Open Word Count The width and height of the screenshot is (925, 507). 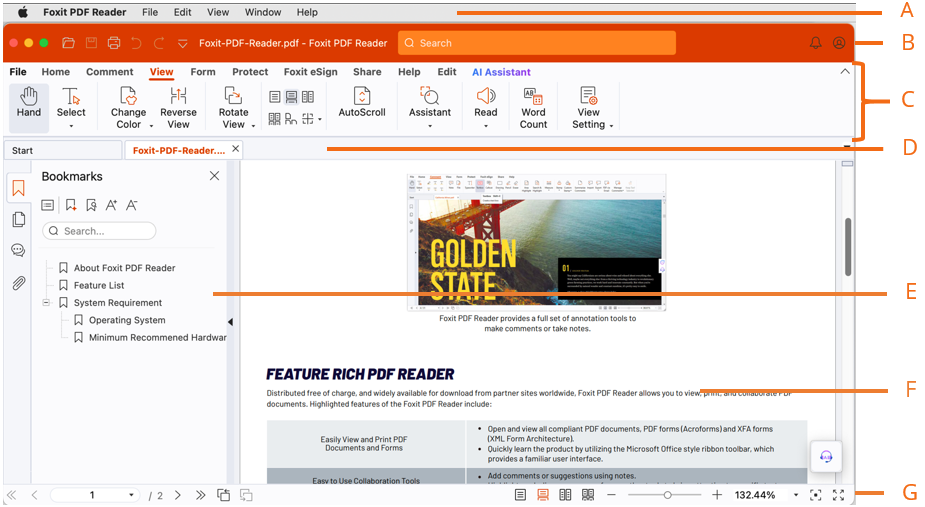point(533,107)
